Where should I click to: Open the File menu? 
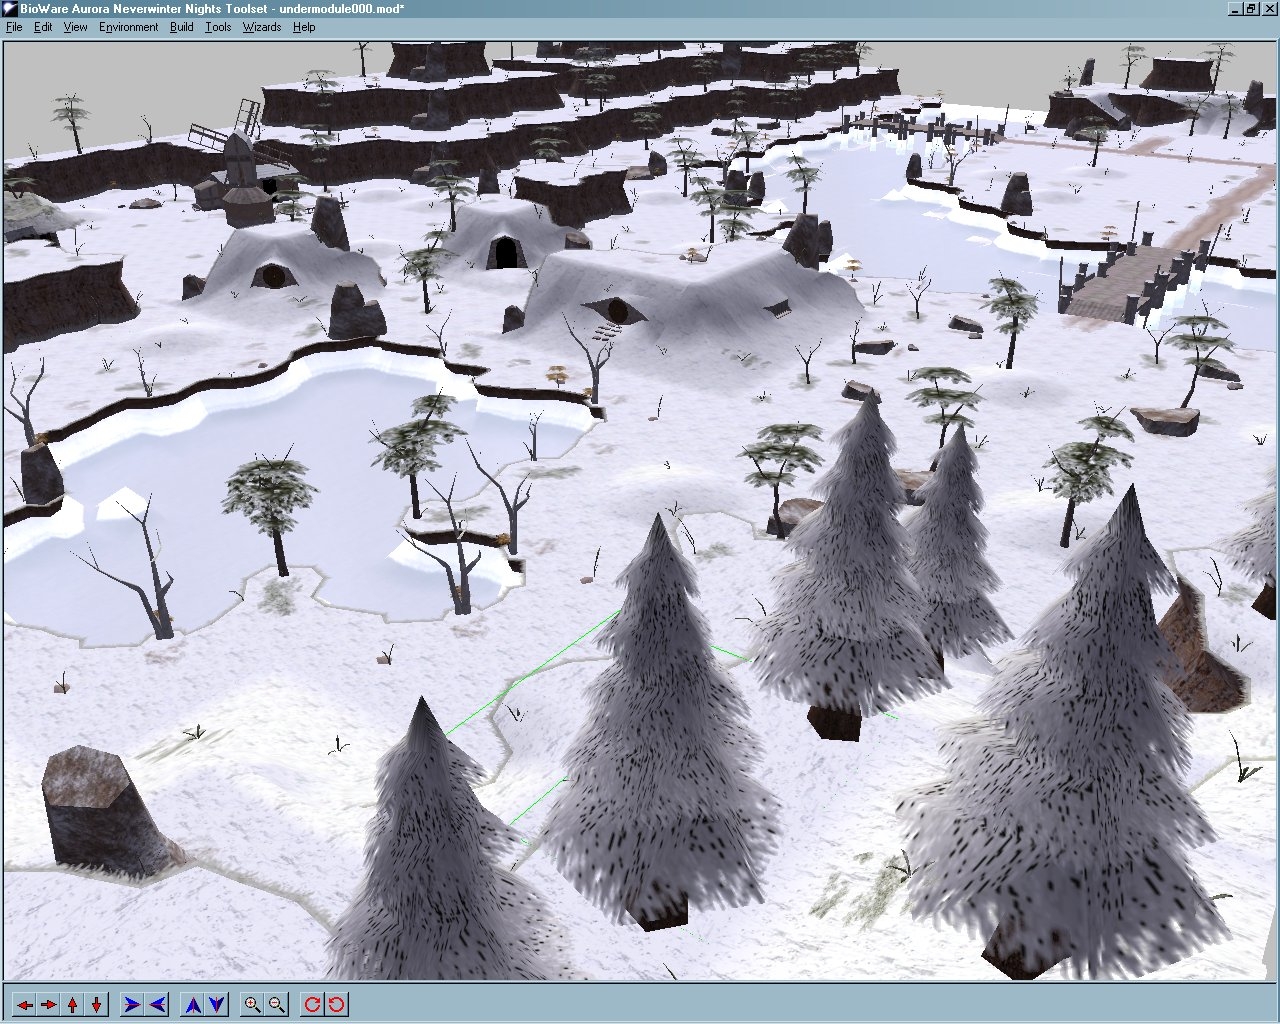coord(14,27)
